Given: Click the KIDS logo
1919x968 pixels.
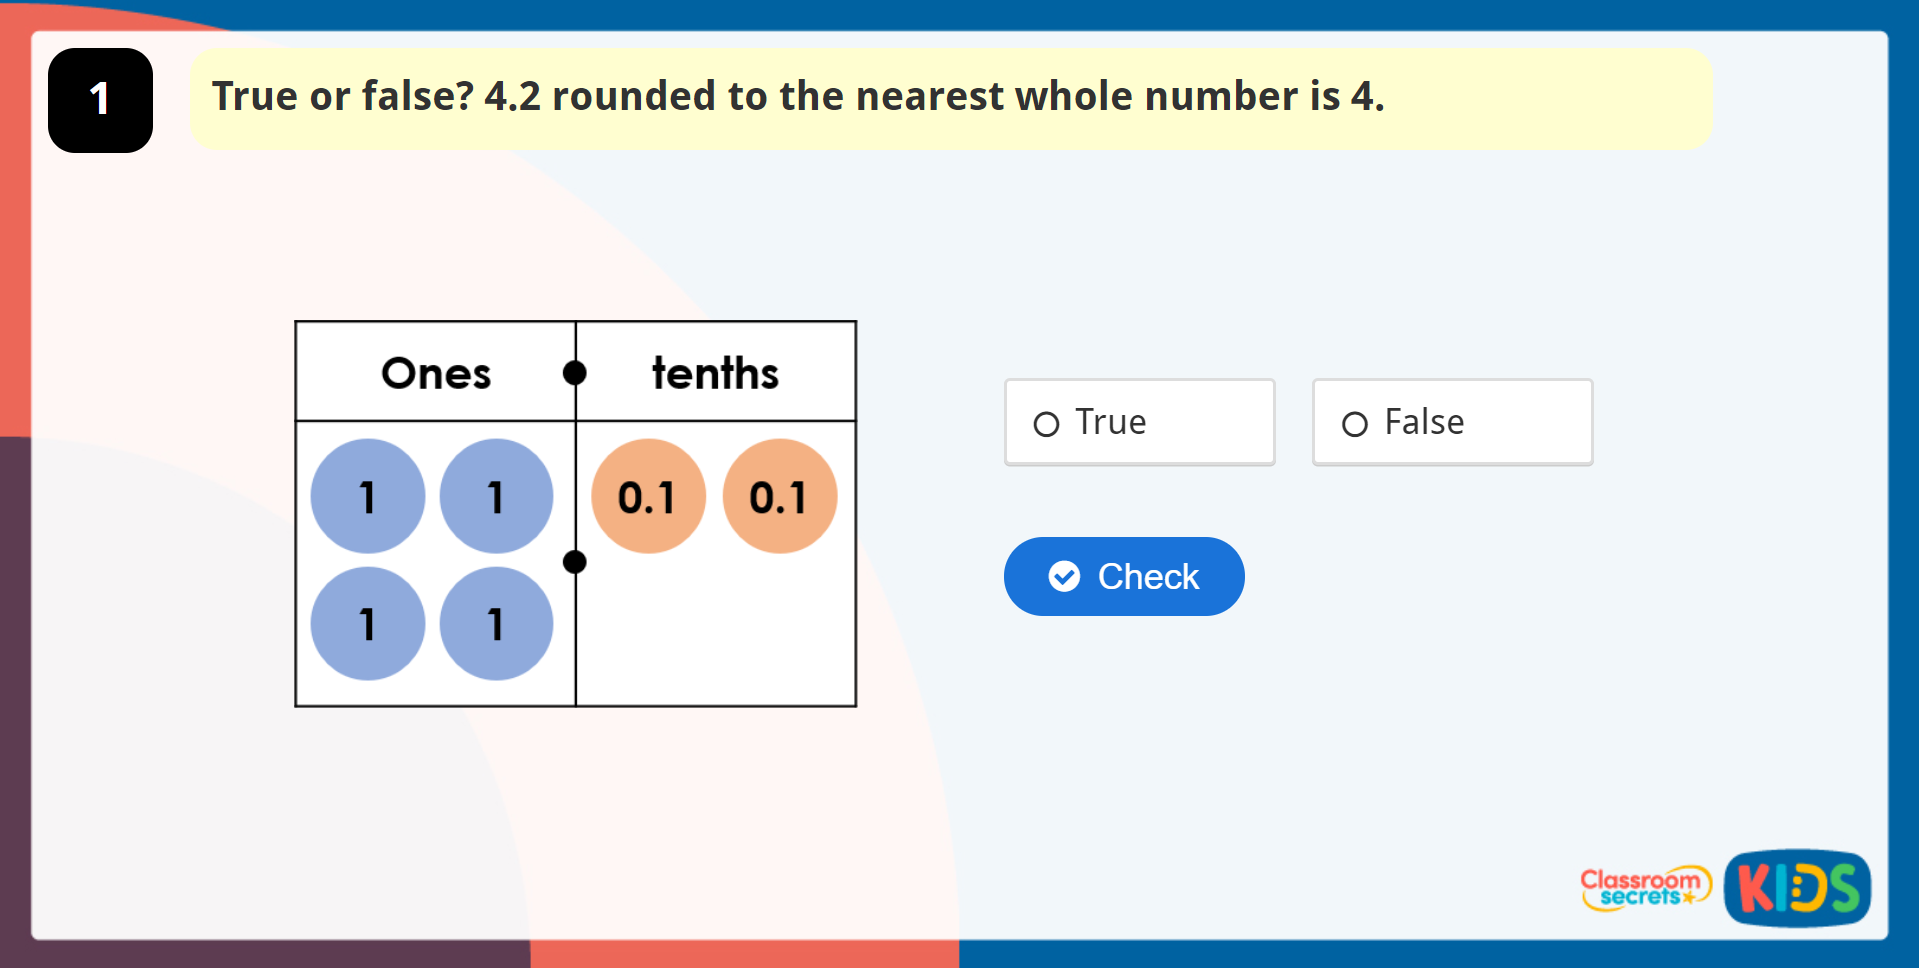Looking at the screenshot, I should pos(1798,888).
